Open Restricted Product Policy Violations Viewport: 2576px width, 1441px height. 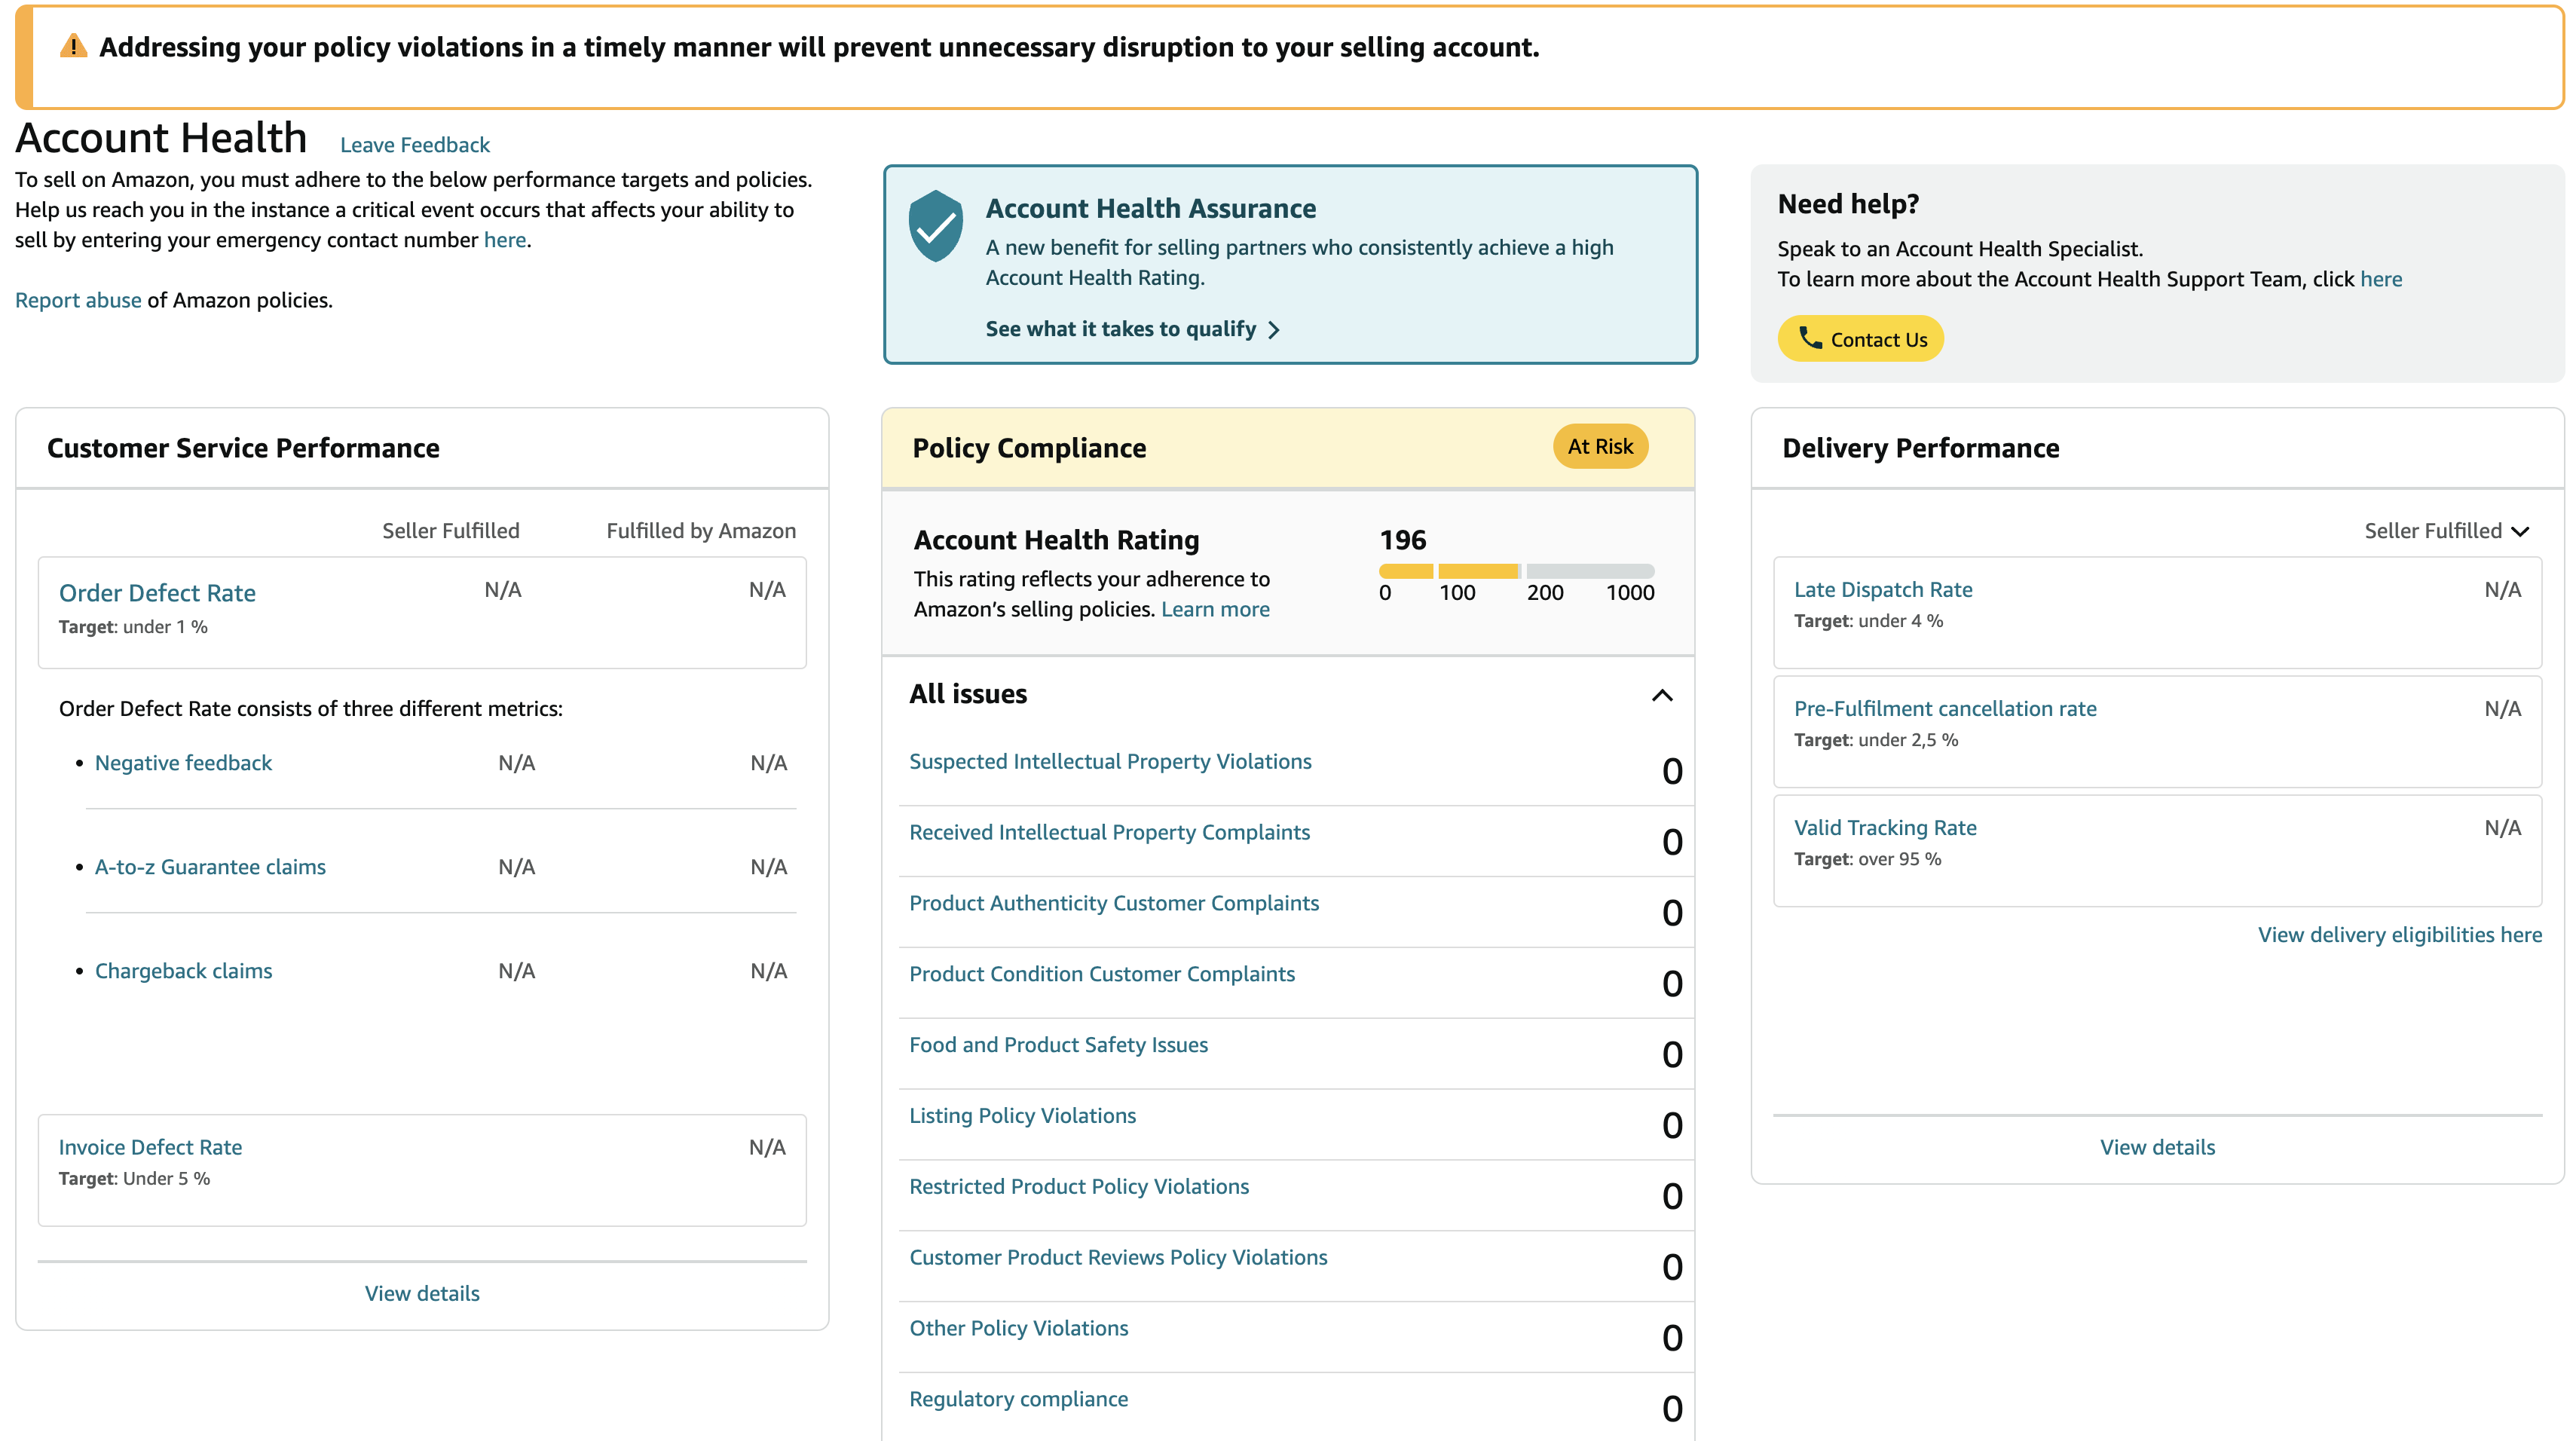[1079, 1187]
